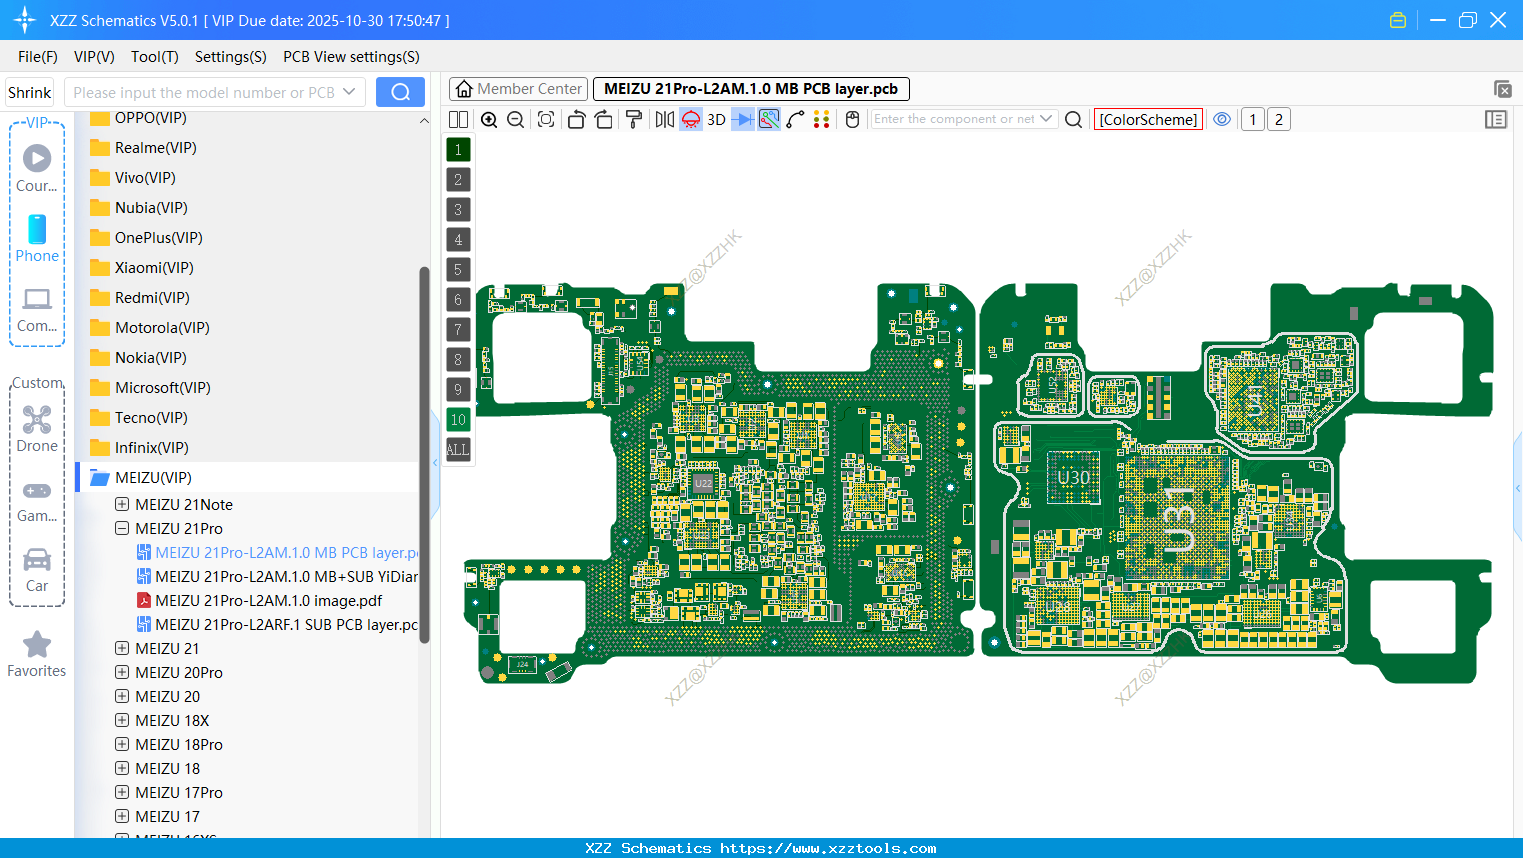Image resolution: width=1523 pixels, height=858 pixels.
Task: Expand the MEIZU 21 node
Action: 122,648
